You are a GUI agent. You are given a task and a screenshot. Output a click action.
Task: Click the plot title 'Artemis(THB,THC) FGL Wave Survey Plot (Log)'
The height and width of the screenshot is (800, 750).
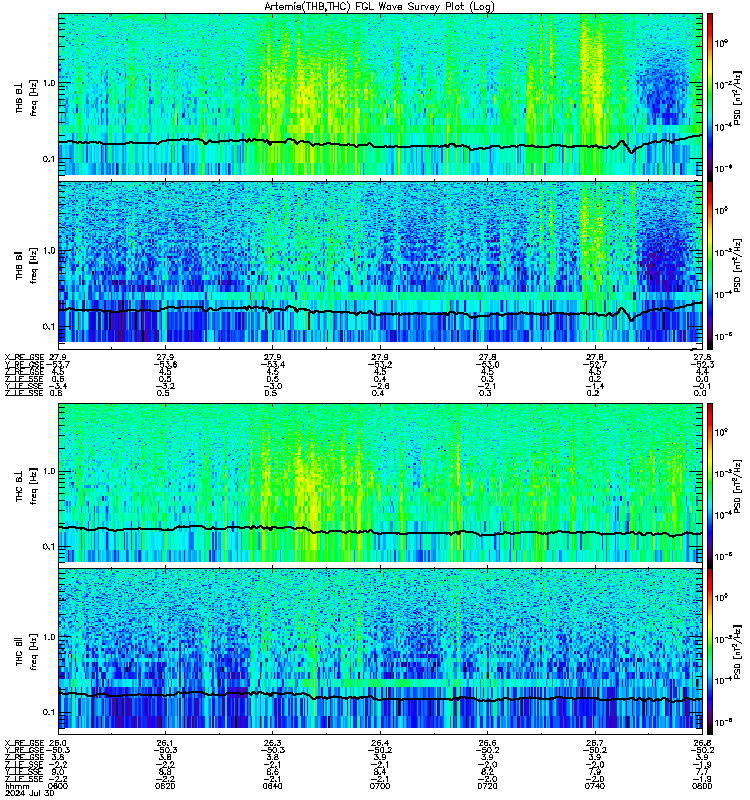click(x=379, y=6)
